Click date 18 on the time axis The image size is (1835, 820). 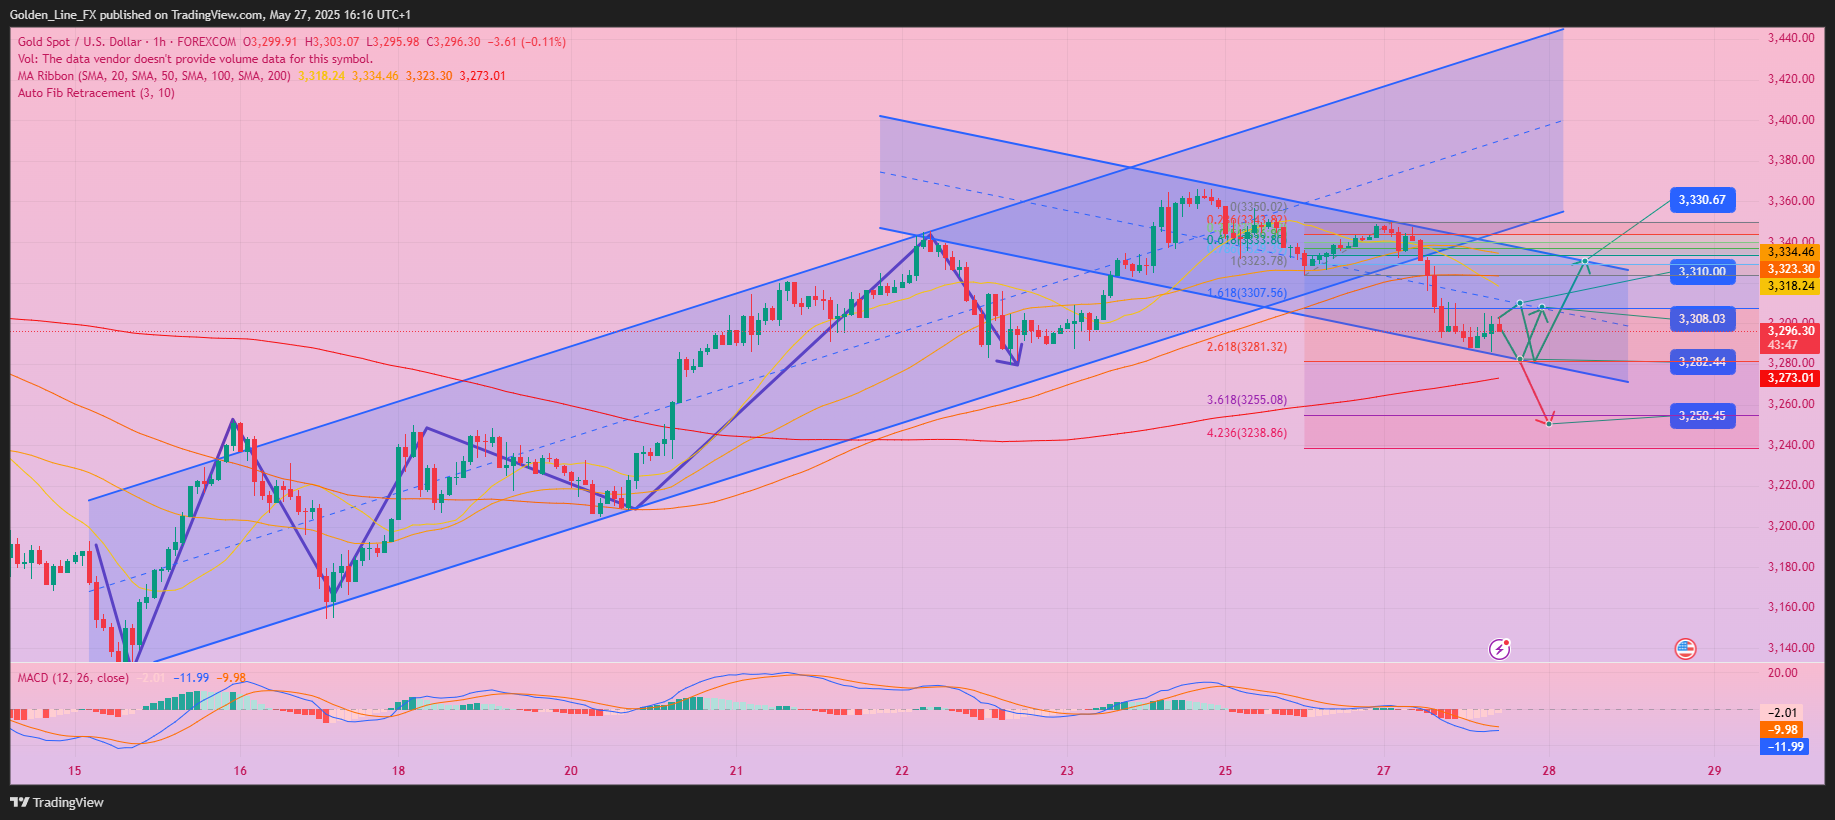[x=399, y=771]
